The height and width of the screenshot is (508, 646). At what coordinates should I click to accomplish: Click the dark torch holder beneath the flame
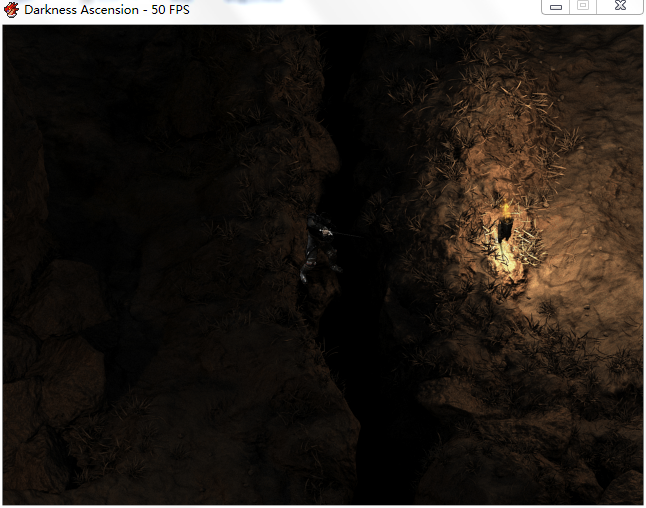(x=505, y=231)
